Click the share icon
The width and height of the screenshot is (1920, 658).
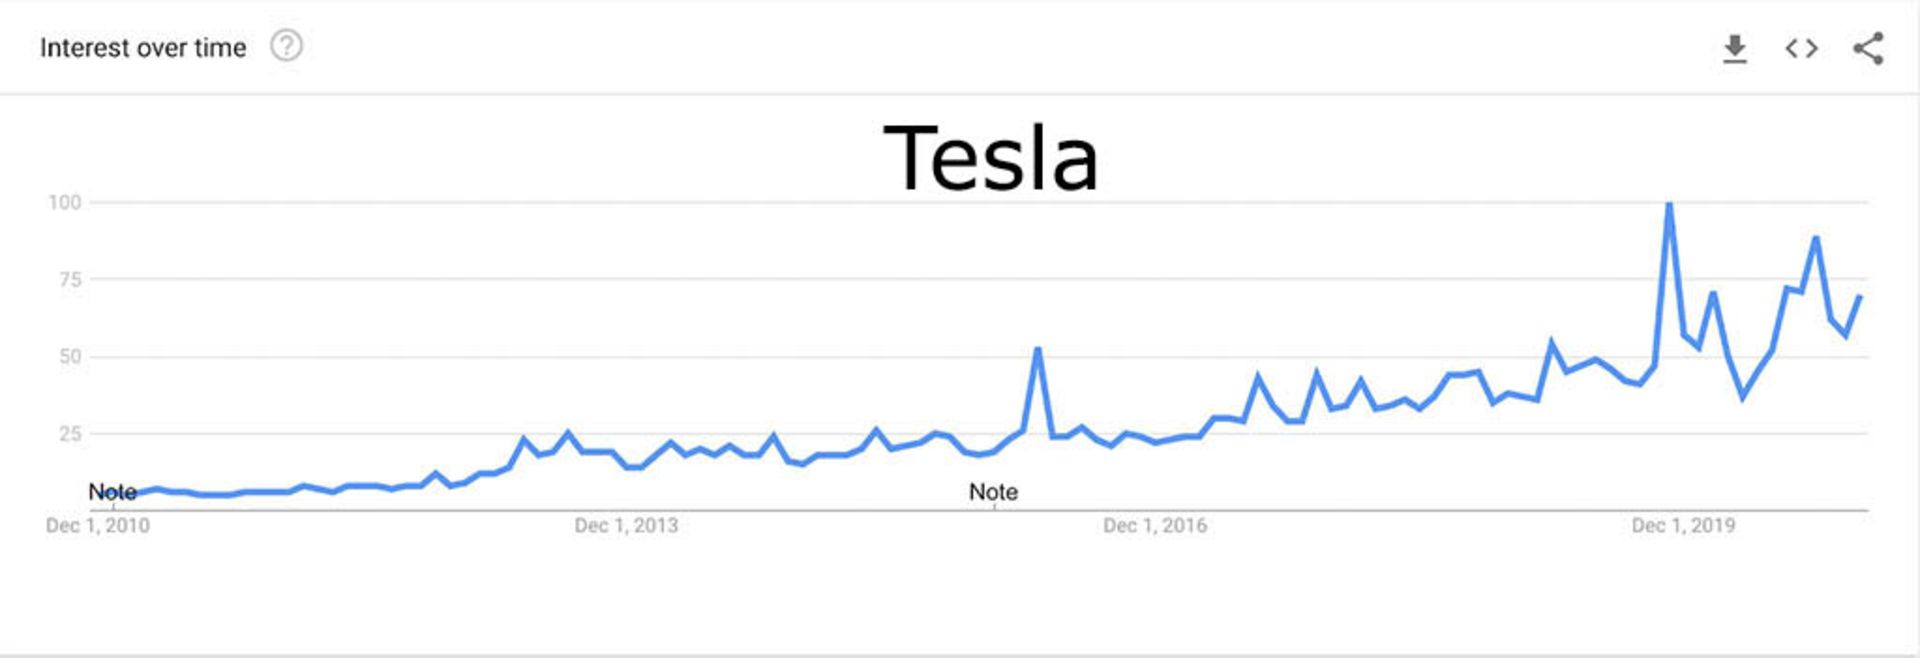click(1867, 48)
